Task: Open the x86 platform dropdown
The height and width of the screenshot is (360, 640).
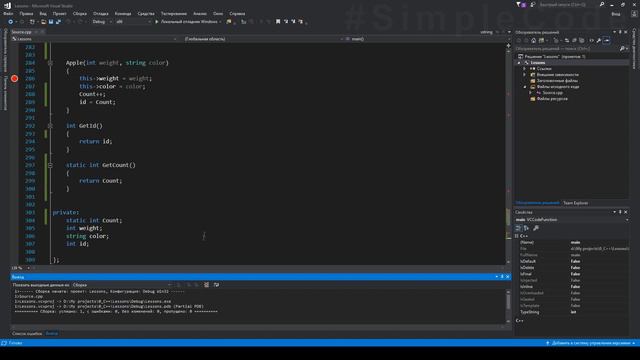Action: pyautogui.click(x=133, y=22)
